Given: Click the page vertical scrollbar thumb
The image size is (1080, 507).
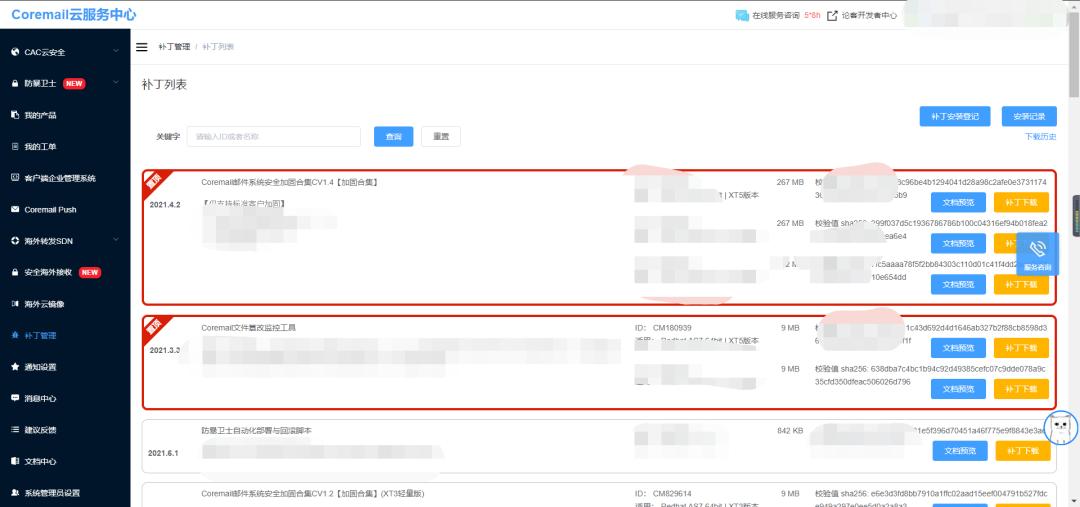Looking at the screenshot, I should point(1074,55).
